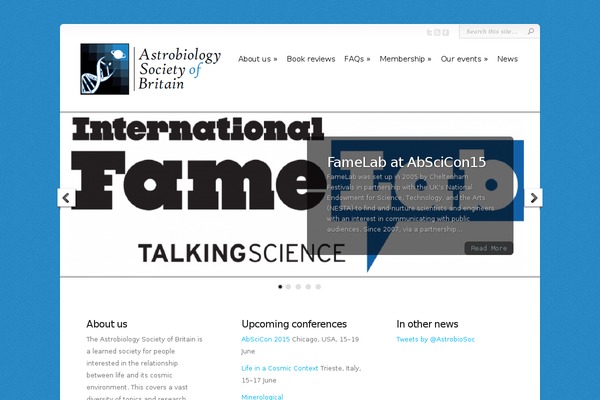Select the fourth slider dot
Viewport: 600px width, 400px height.
(308, 287)
